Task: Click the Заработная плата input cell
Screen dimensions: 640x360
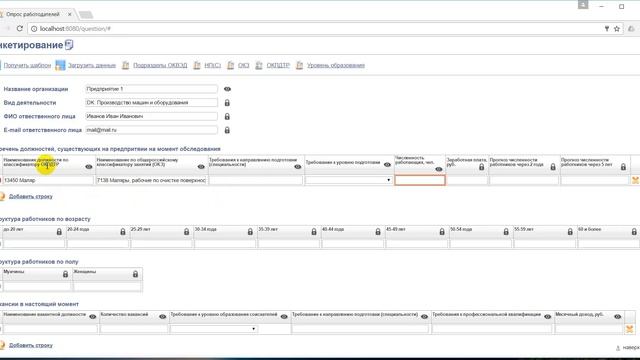Action: (x=467, y=180)
